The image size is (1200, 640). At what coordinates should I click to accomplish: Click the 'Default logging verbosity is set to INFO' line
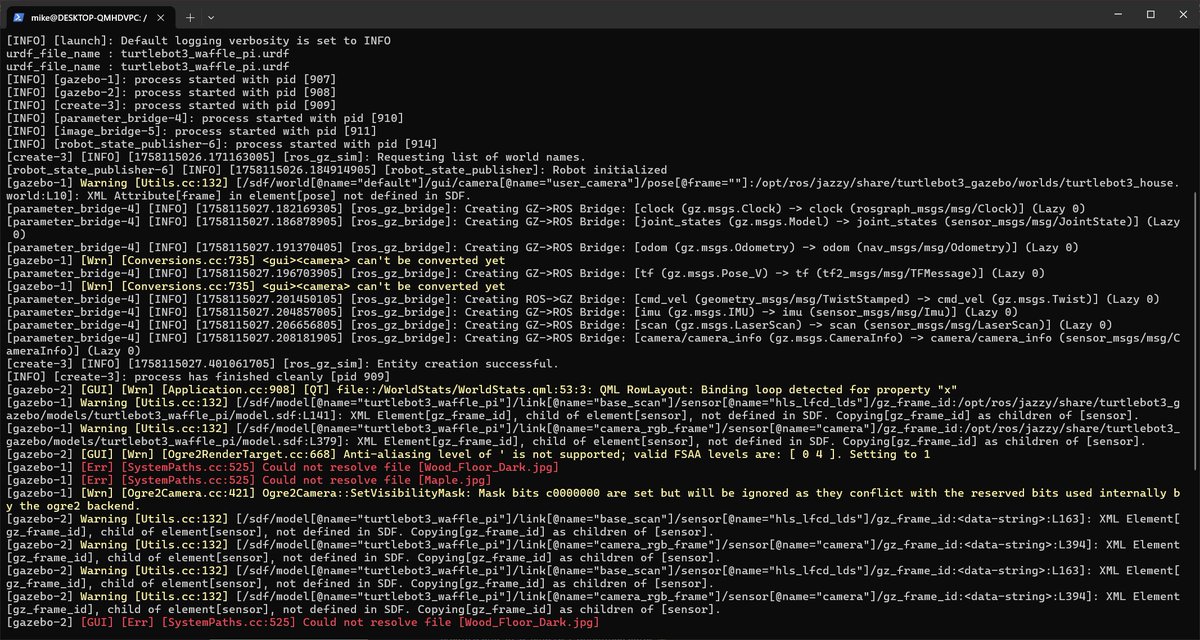click(x=198, y=41)
